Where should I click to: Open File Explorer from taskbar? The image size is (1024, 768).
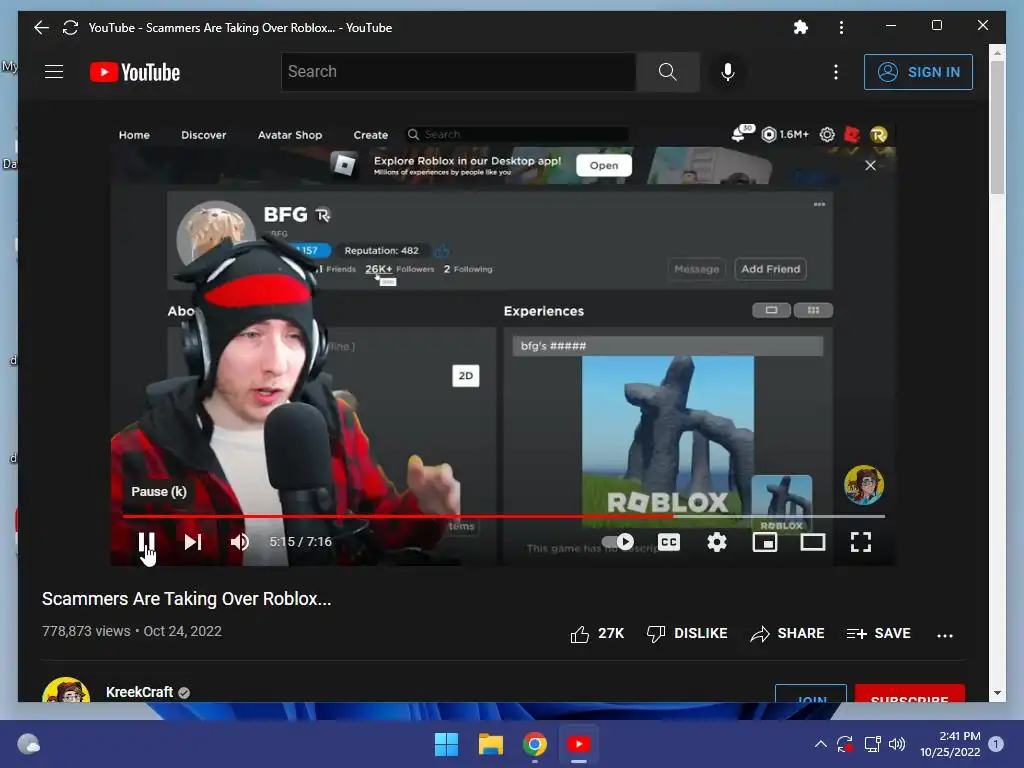[x=490, y=744]
